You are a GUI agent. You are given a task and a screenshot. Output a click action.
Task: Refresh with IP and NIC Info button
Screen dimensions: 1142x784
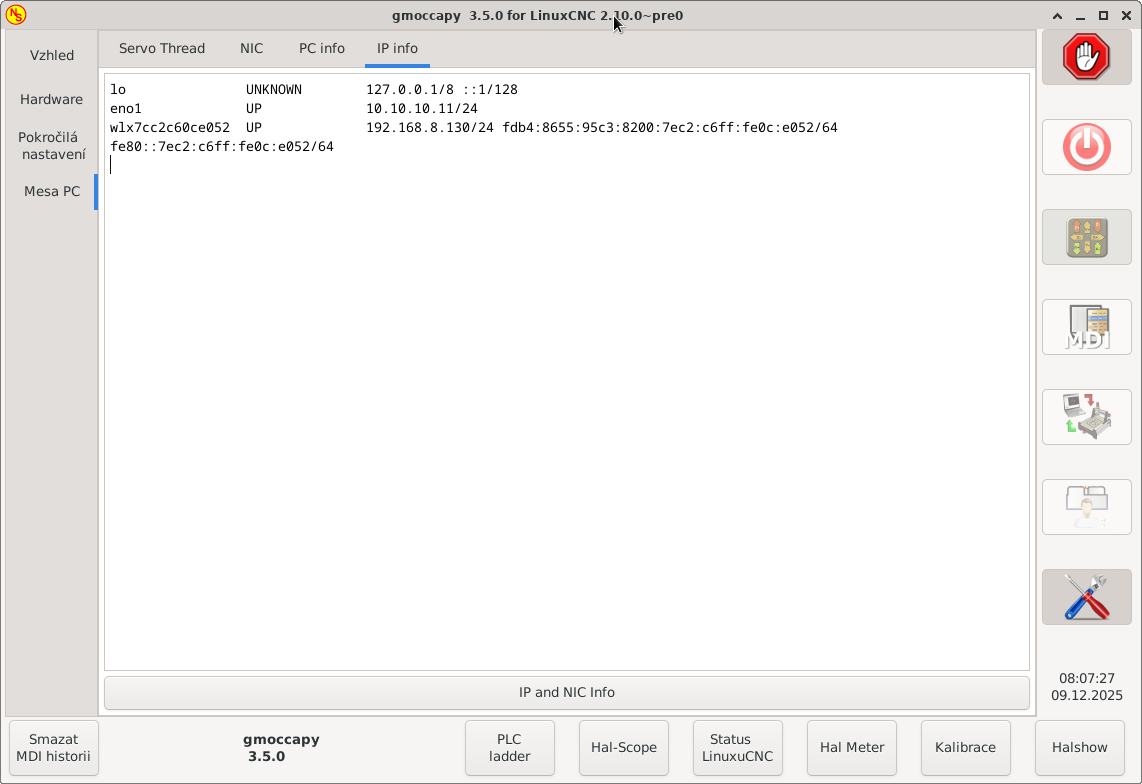click(x=566, y=692)
